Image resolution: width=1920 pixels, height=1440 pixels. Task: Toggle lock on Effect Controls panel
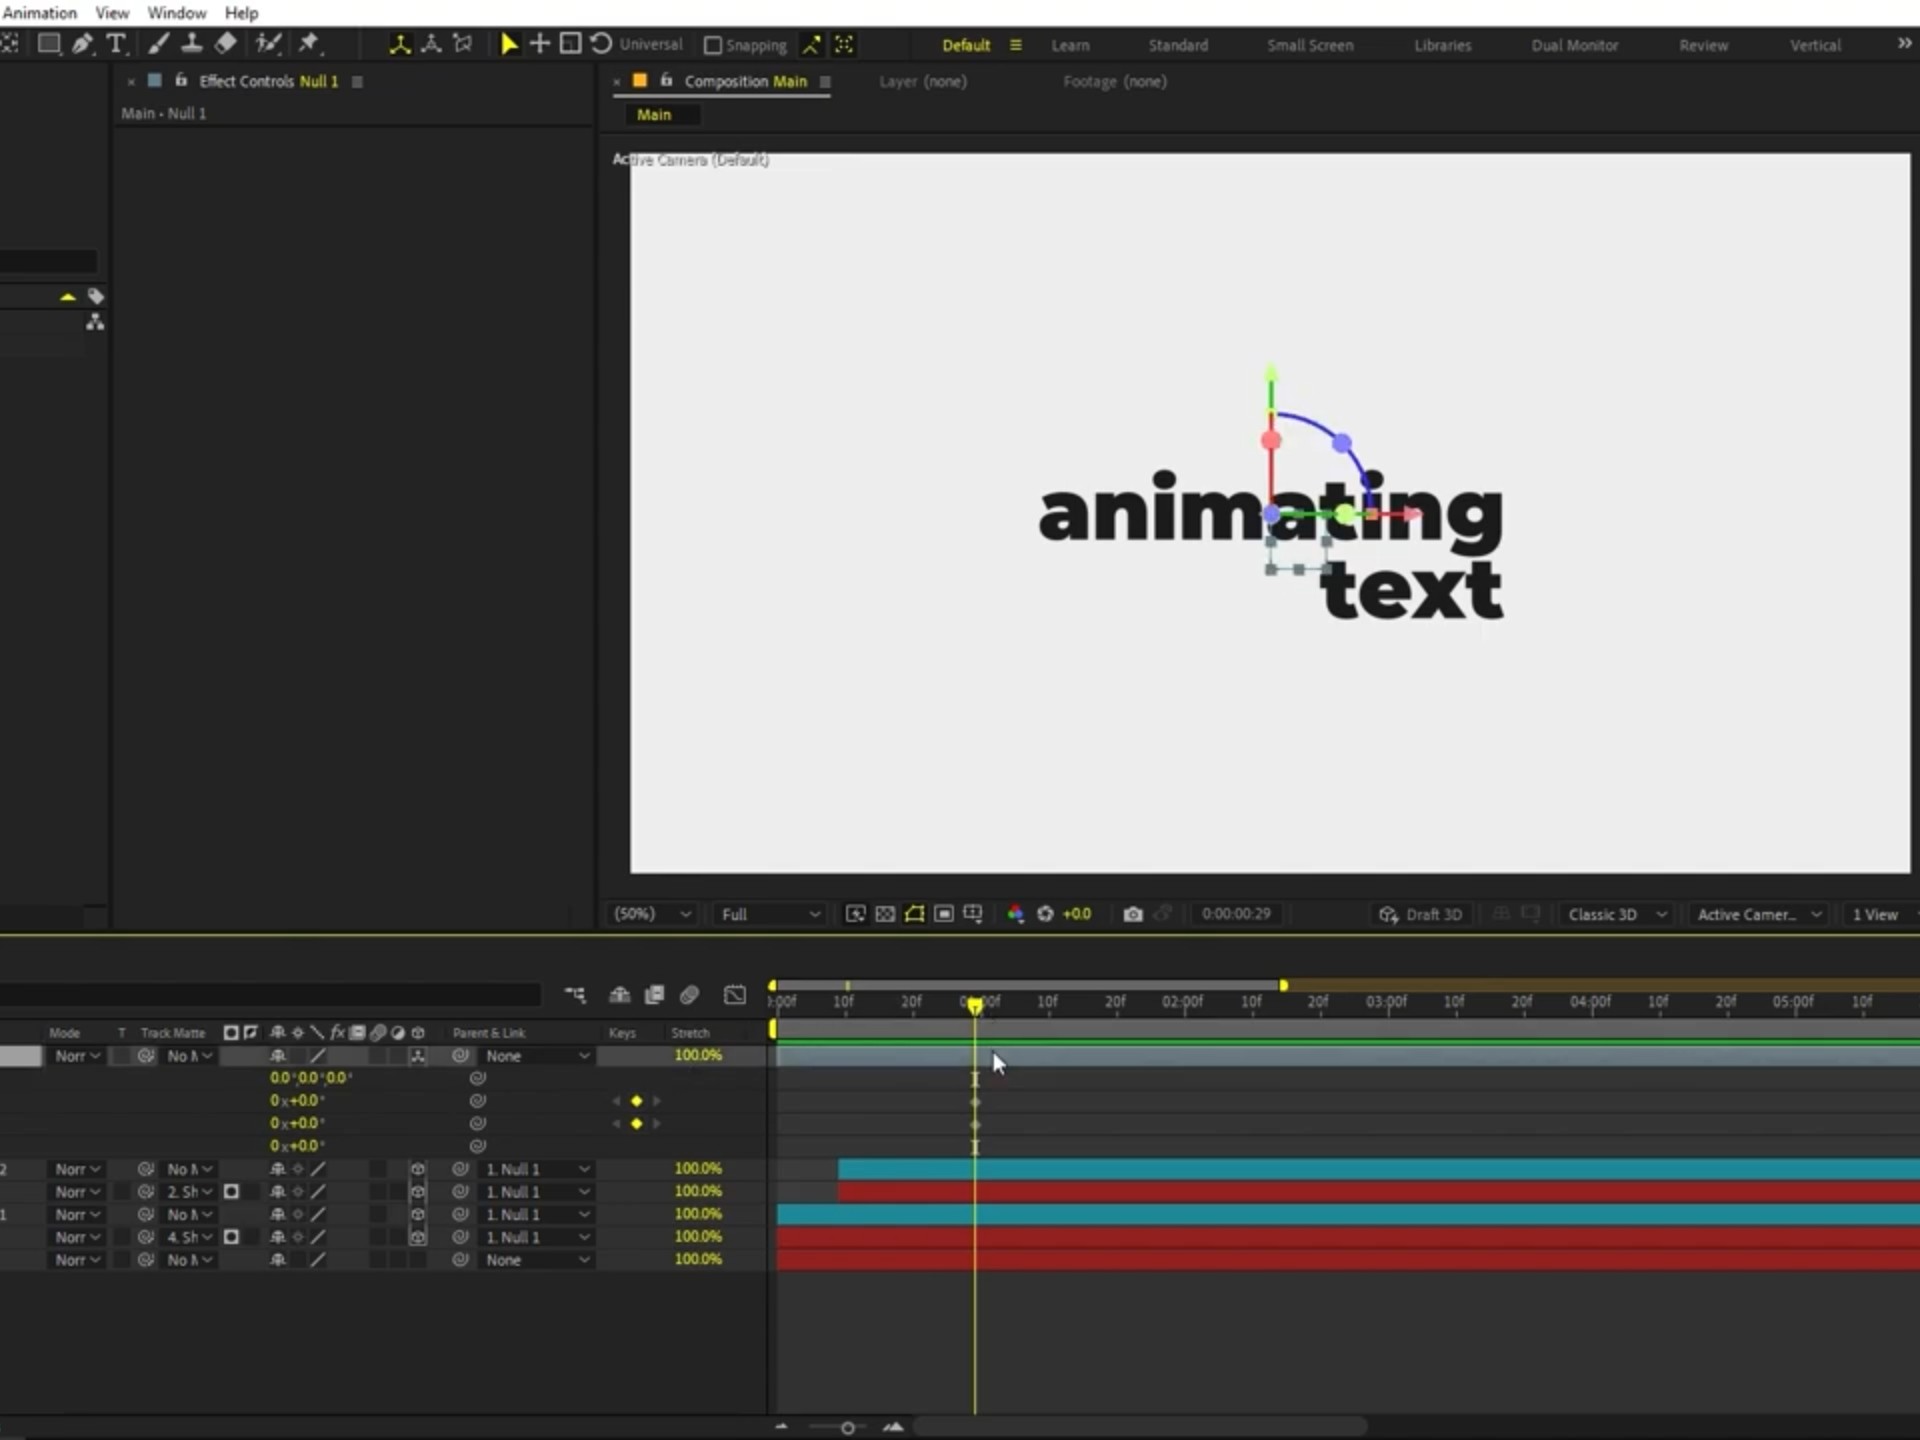pyautogui.click(x=181, y=80)
